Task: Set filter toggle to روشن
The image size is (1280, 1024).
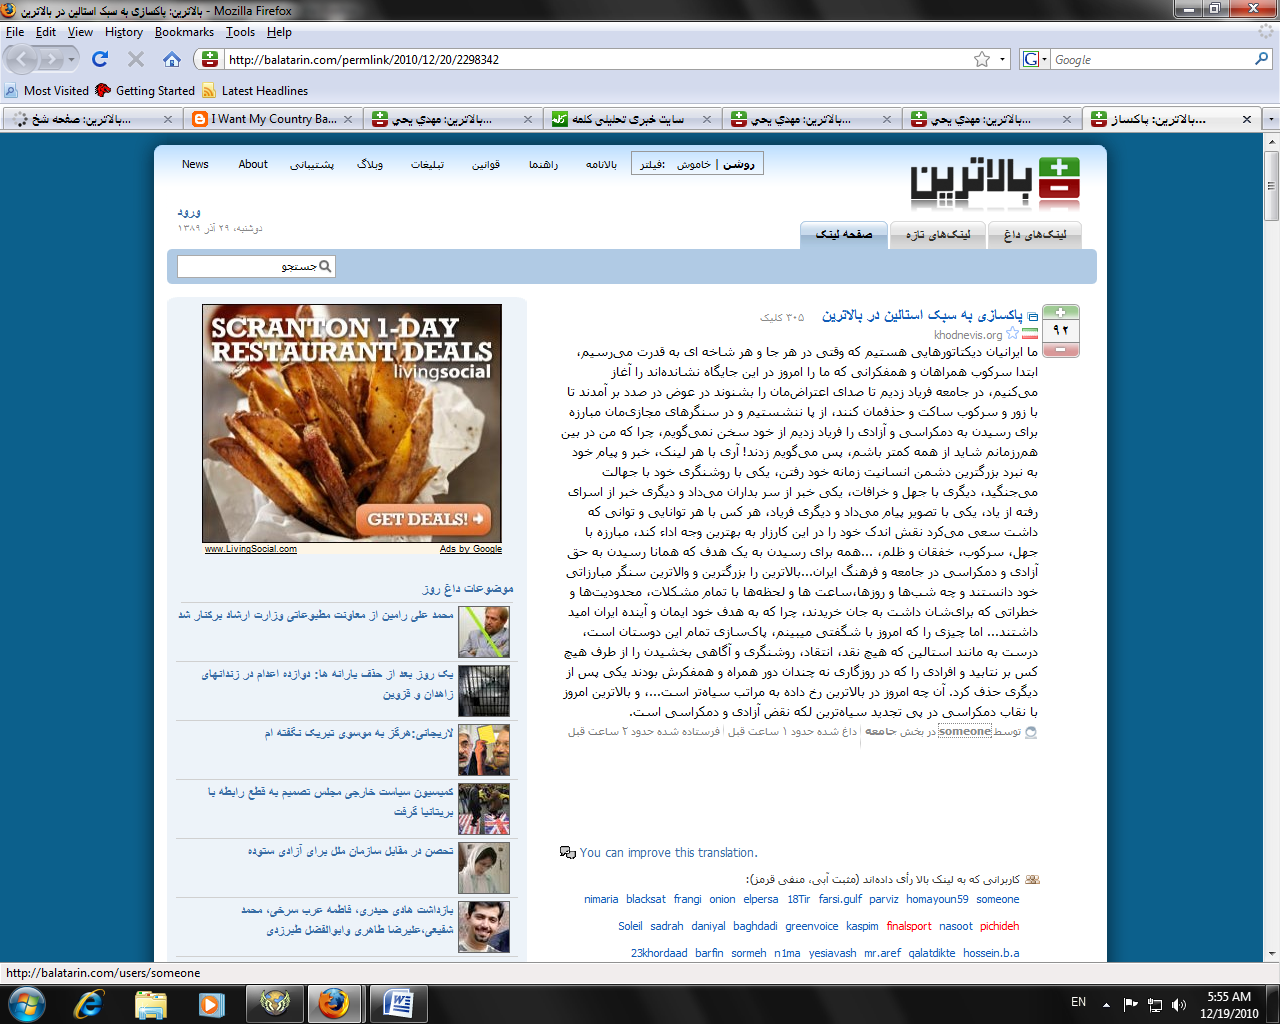Action: [x=739, y=164]
